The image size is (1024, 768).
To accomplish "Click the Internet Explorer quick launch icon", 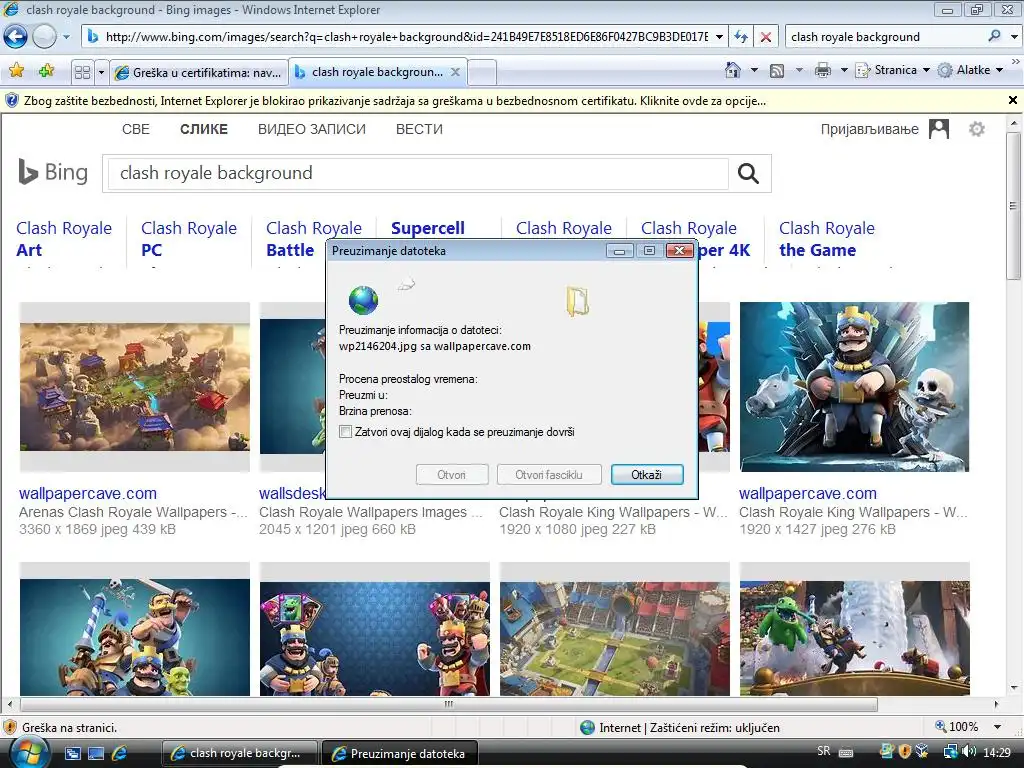I will coord(119,753).
